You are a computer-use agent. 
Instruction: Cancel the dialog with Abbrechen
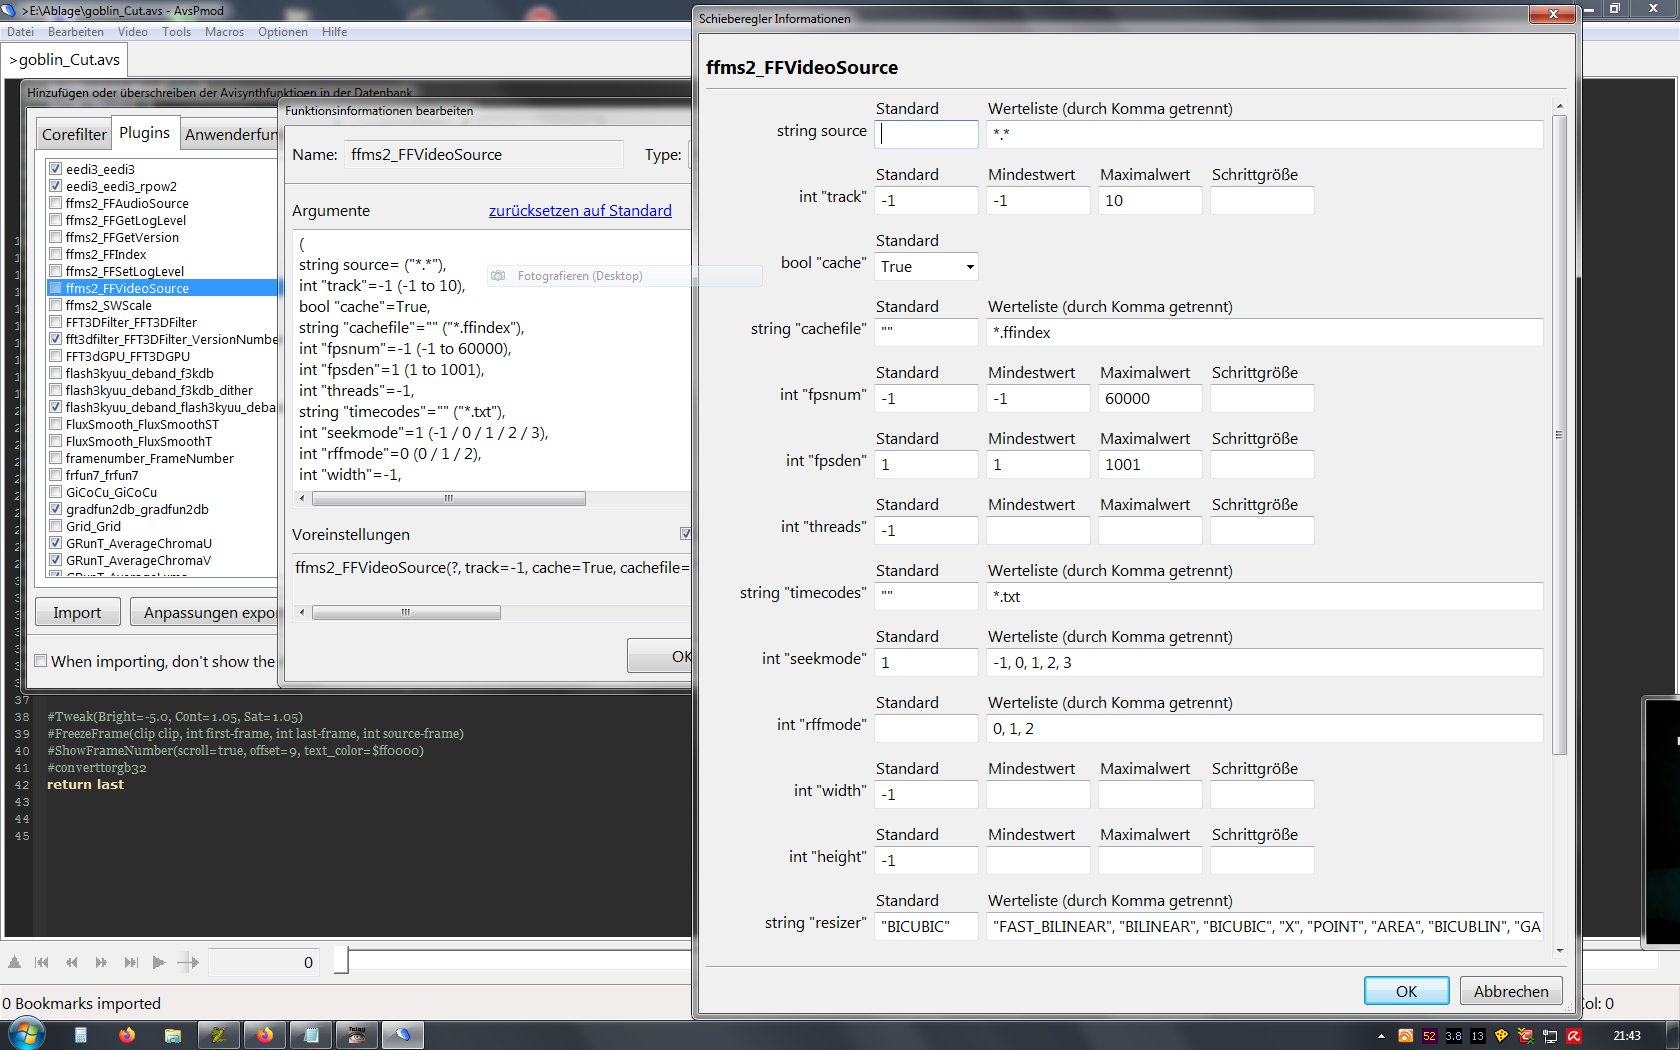[1511, 991]
